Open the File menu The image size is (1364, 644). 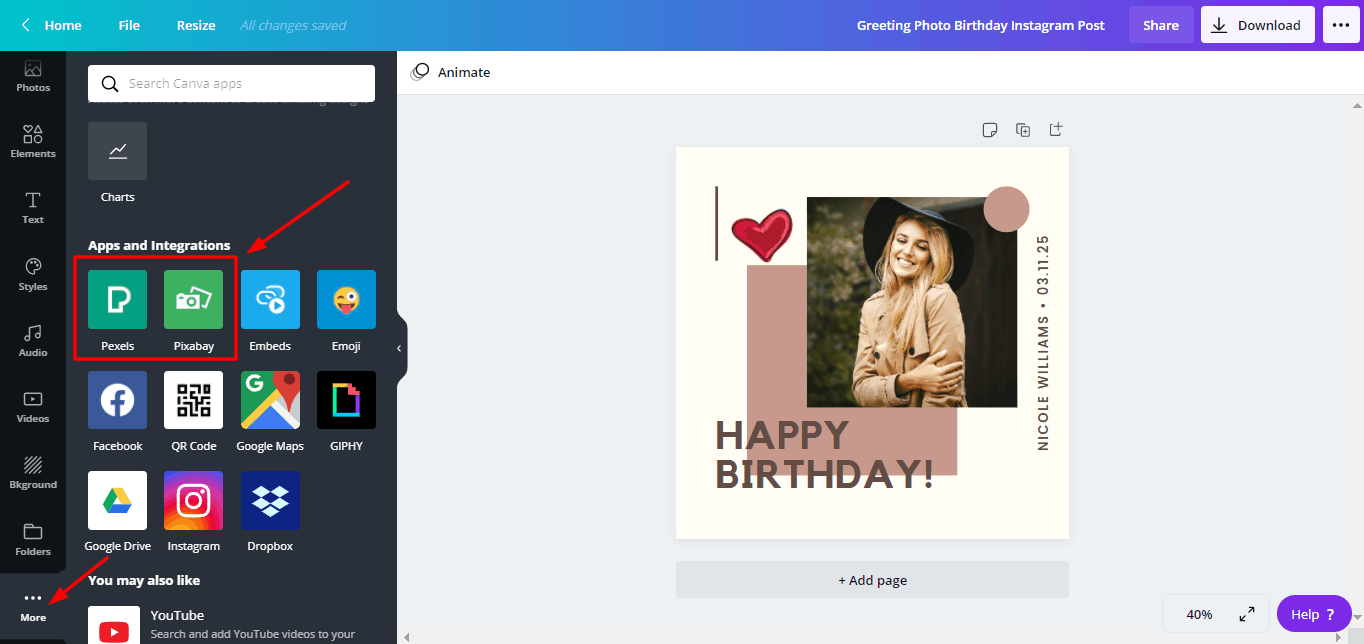click(x=129, y=25)
